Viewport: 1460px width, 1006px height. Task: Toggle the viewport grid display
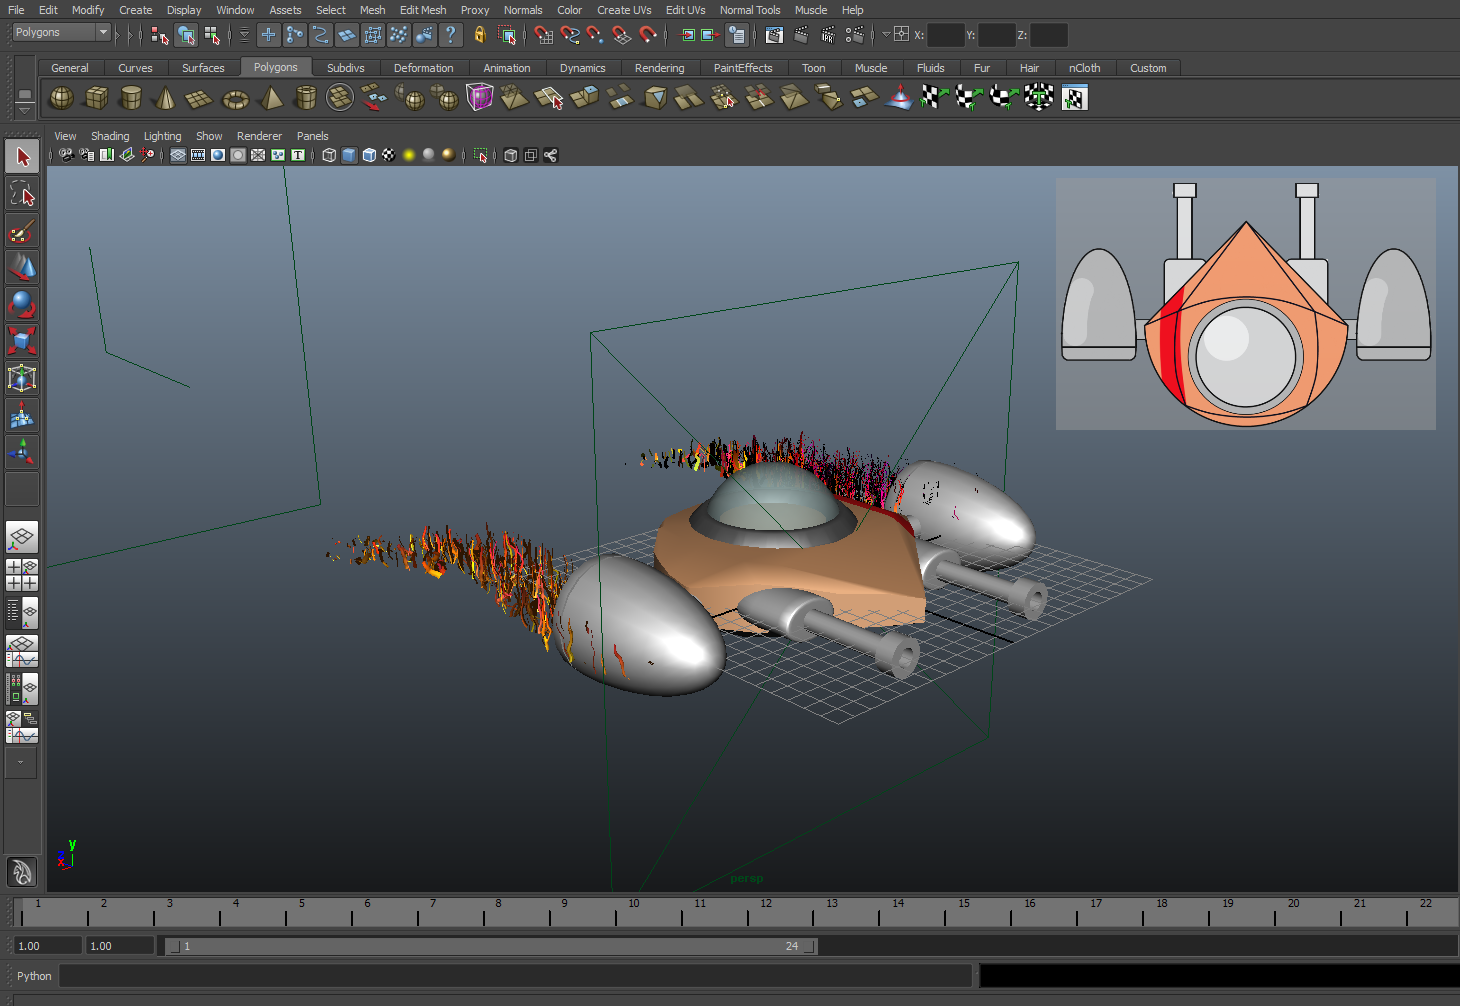pyautogui.click(x=178, y=155)
